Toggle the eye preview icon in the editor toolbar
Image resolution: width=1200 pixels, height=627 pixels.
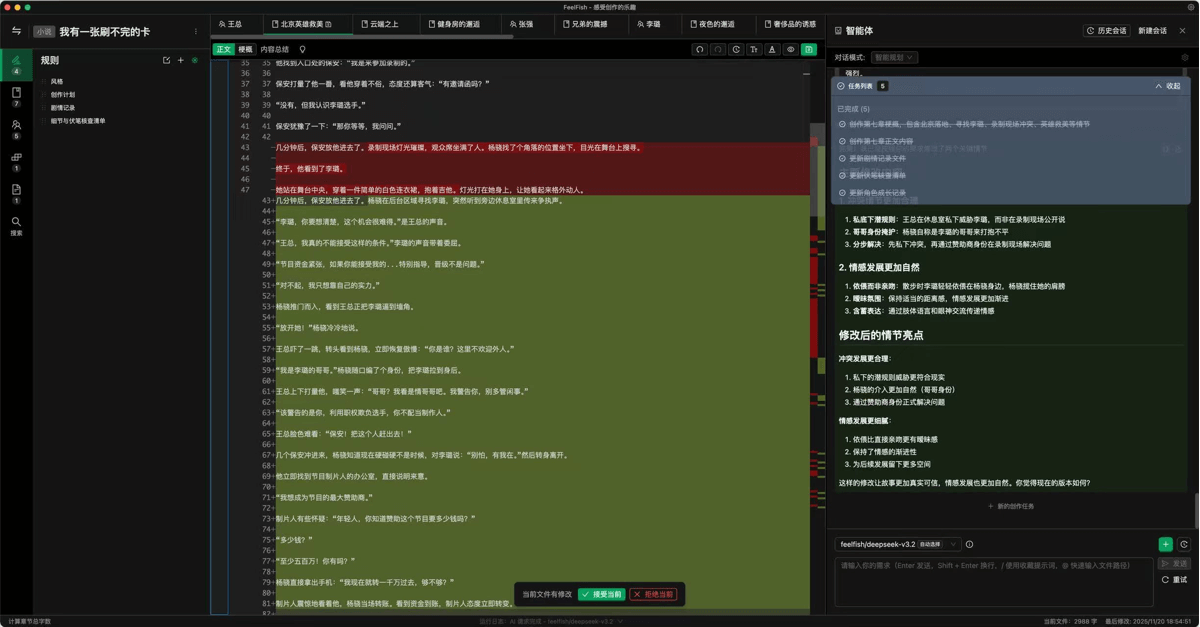pos(791,49)
